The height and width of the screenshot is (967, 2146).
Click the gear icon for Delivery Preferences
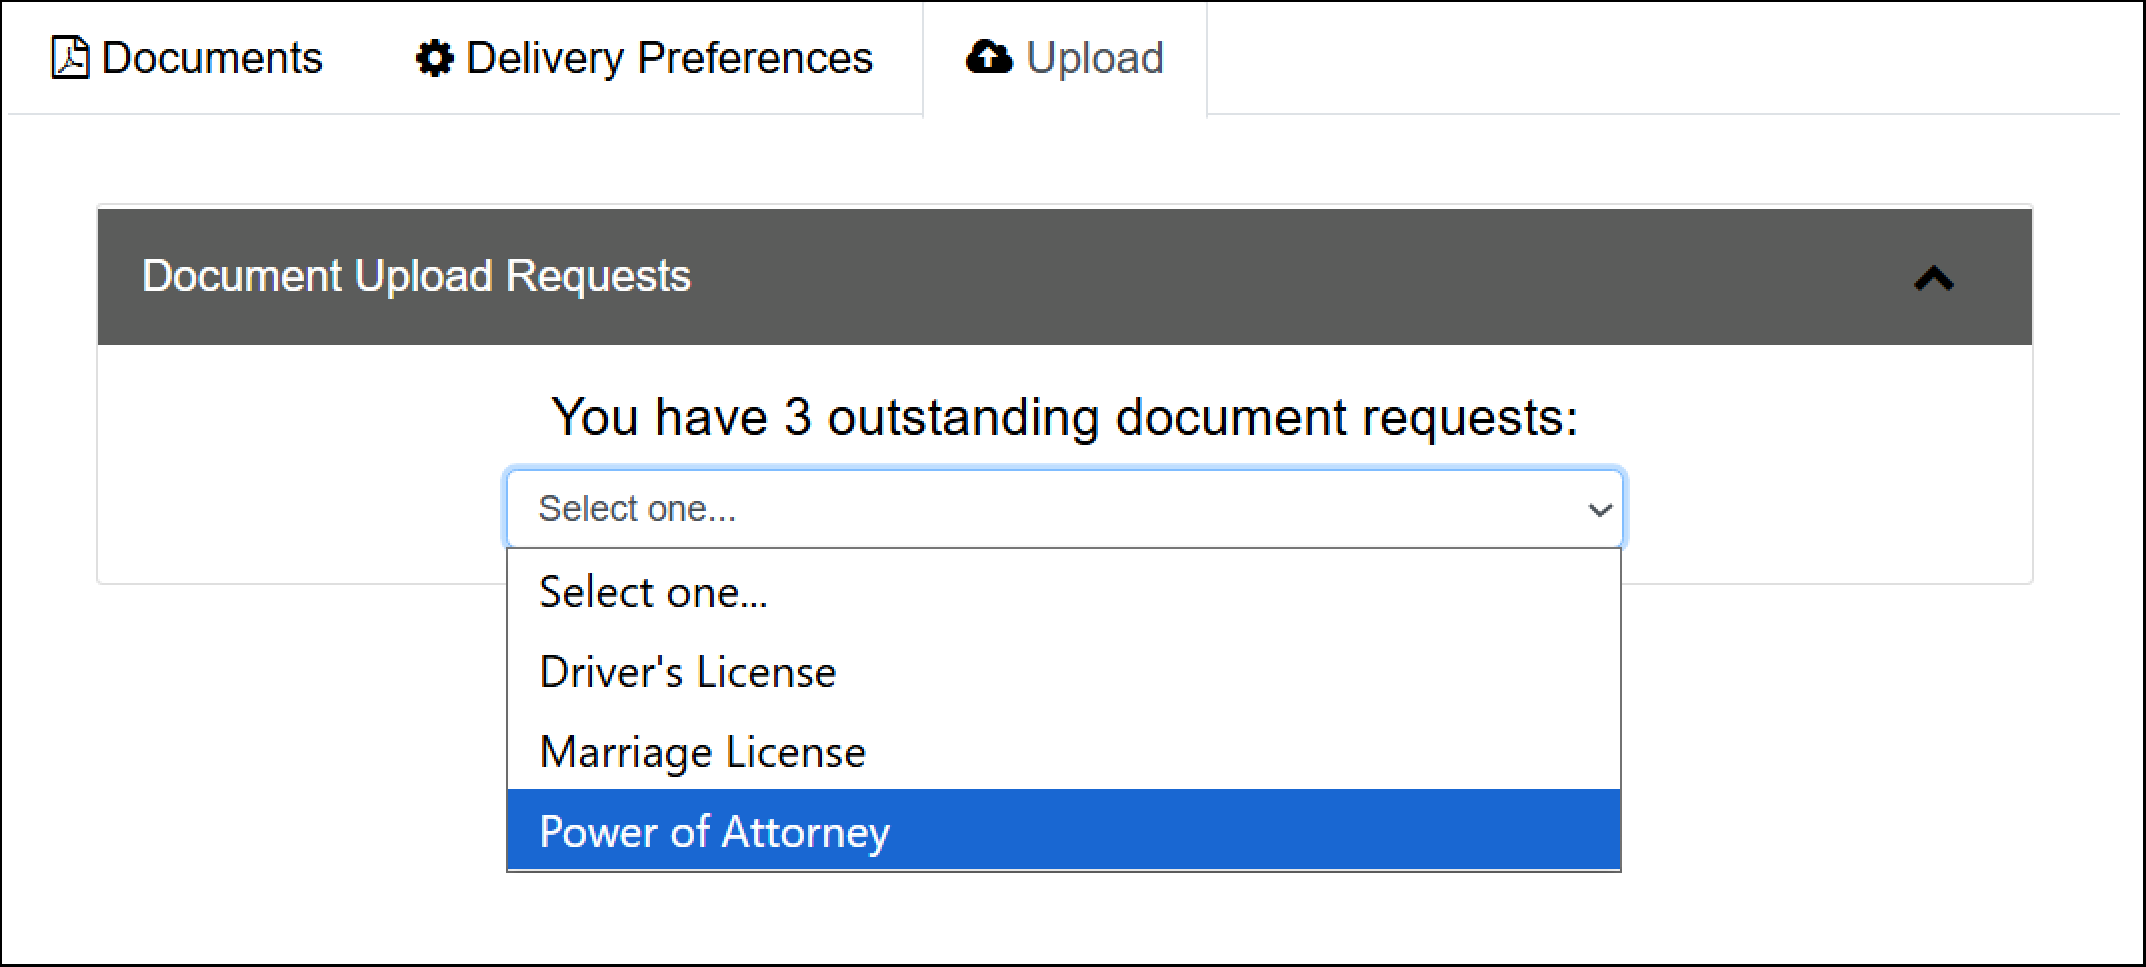click(434, 58)
